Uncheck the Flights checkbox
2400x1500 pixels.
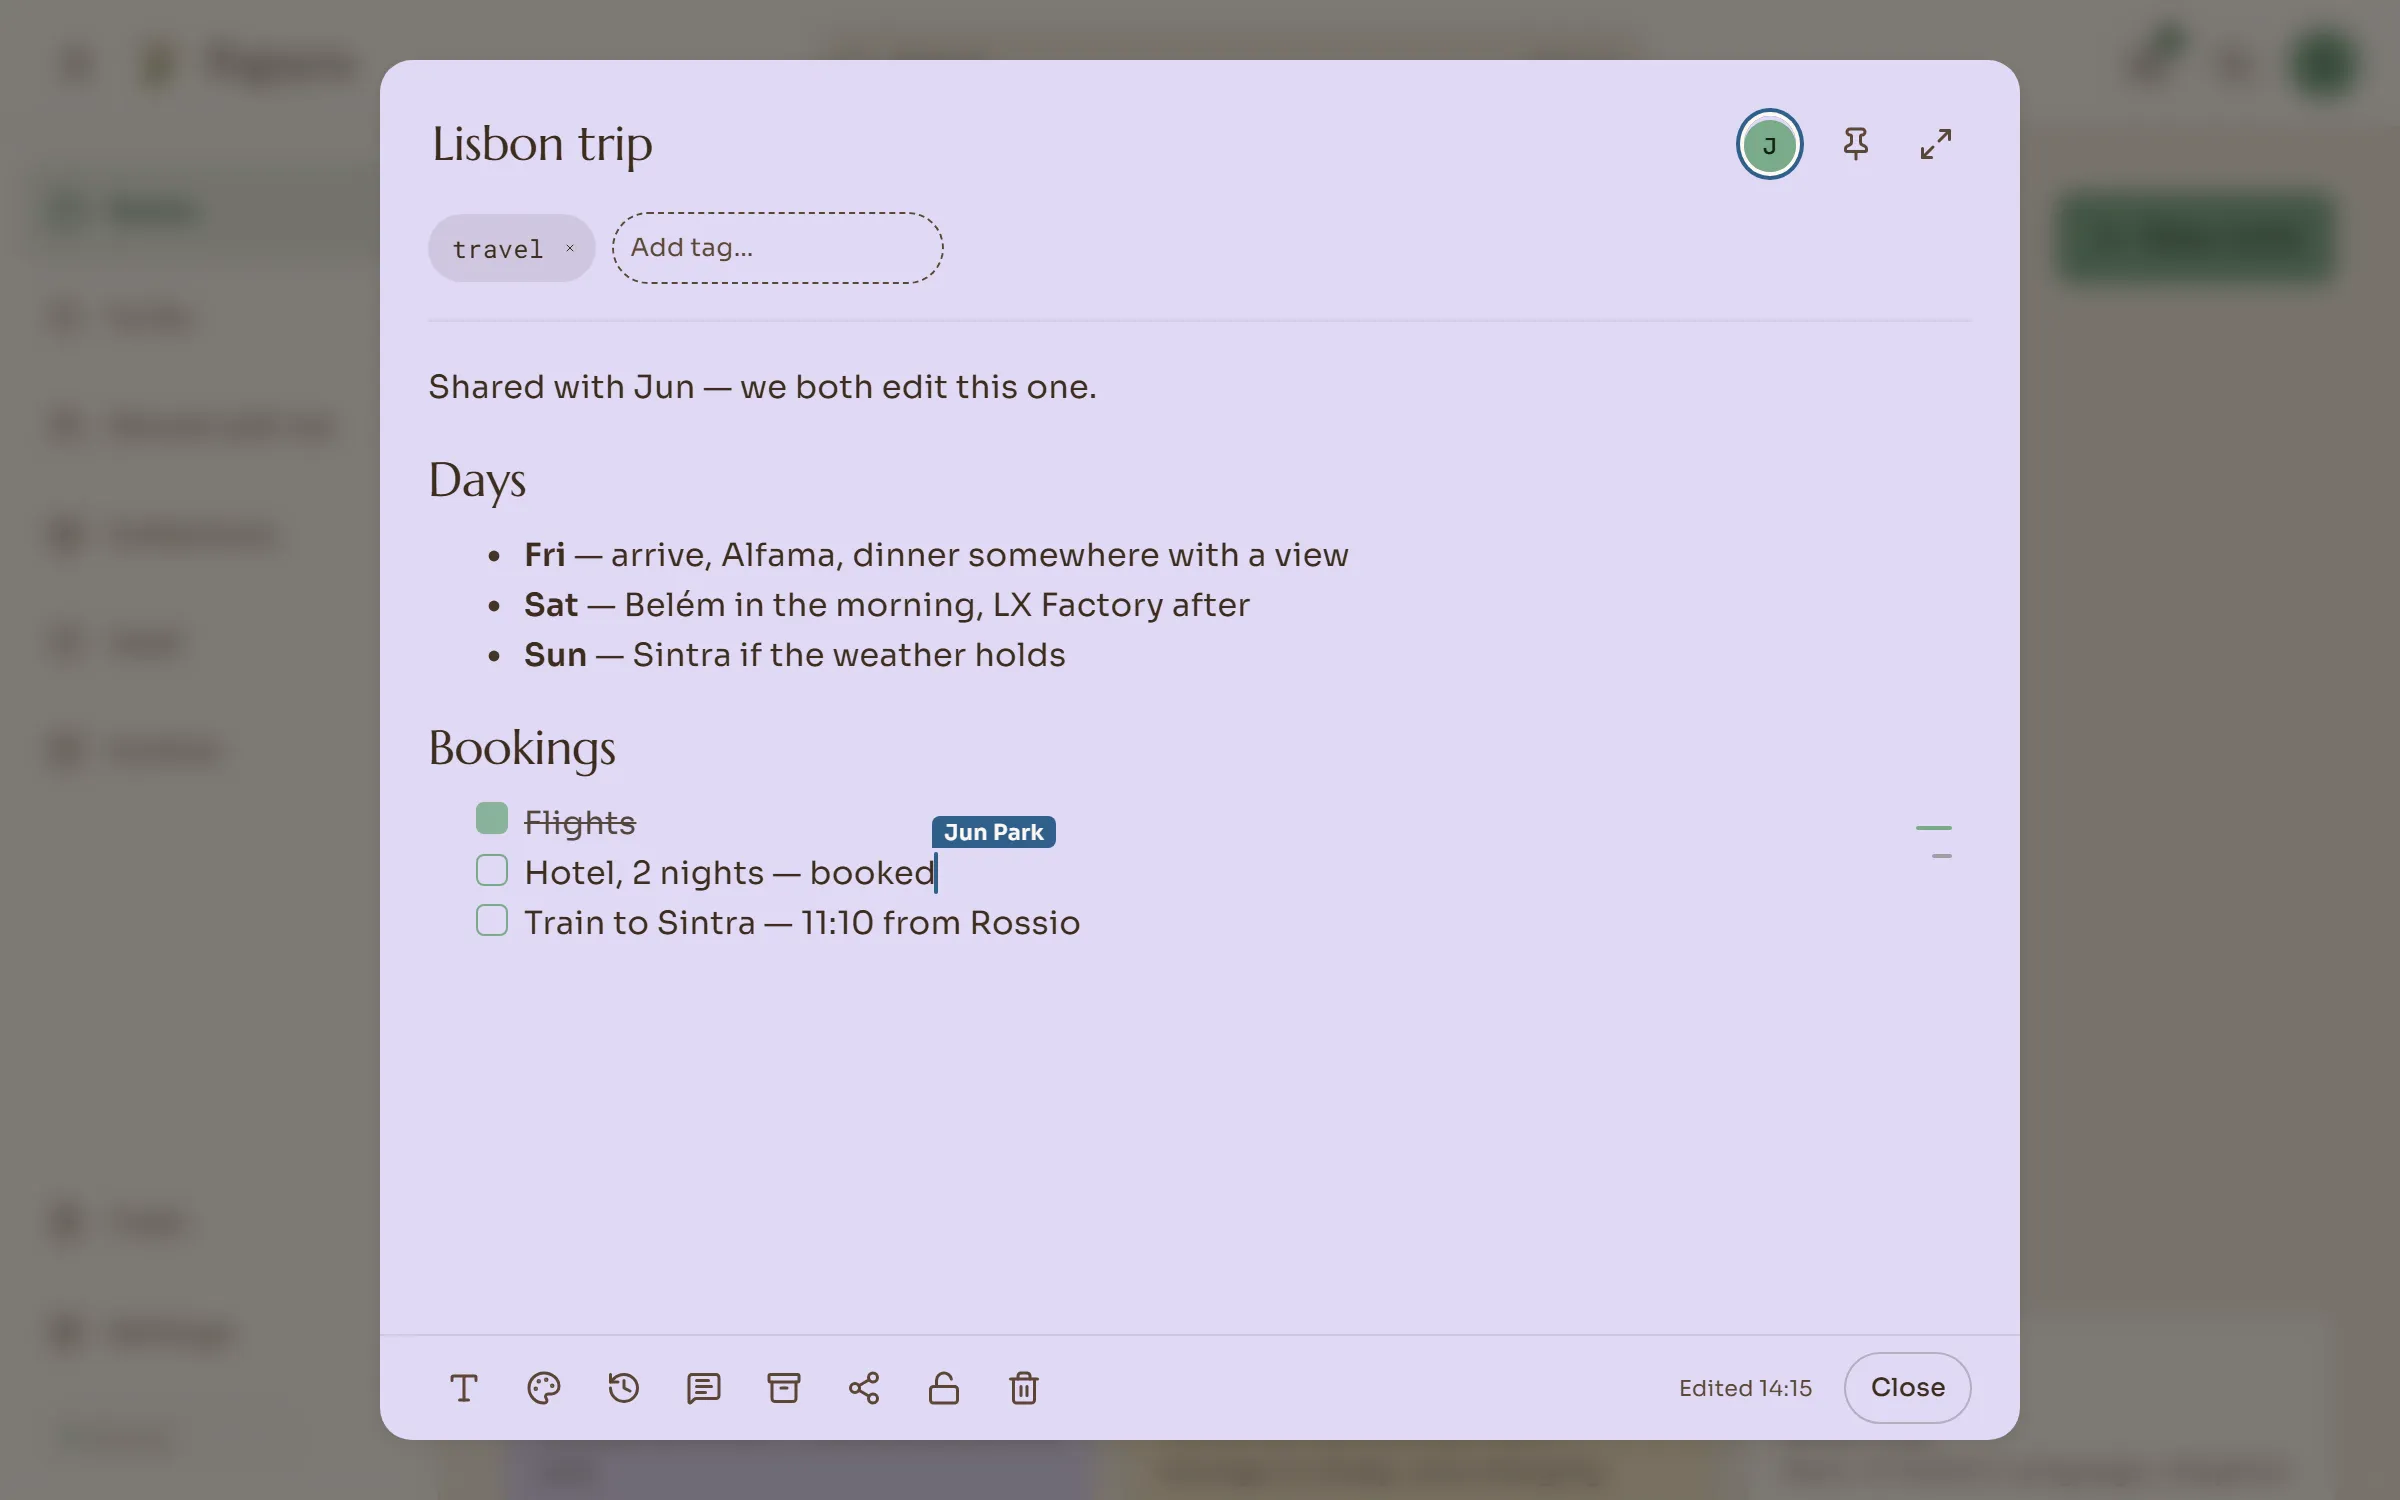[492, 818]
